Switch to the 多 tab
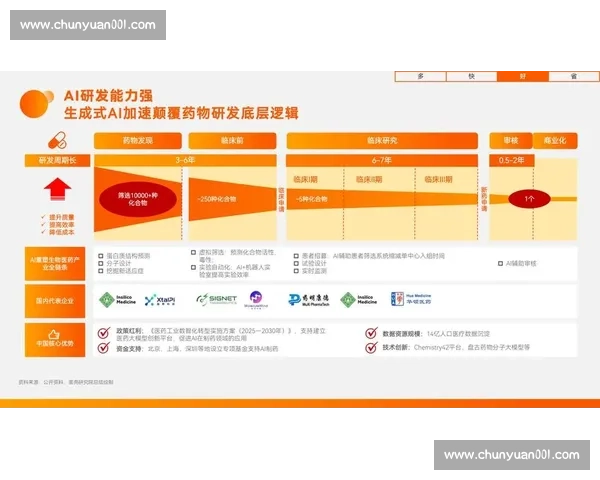 point(421,77)
